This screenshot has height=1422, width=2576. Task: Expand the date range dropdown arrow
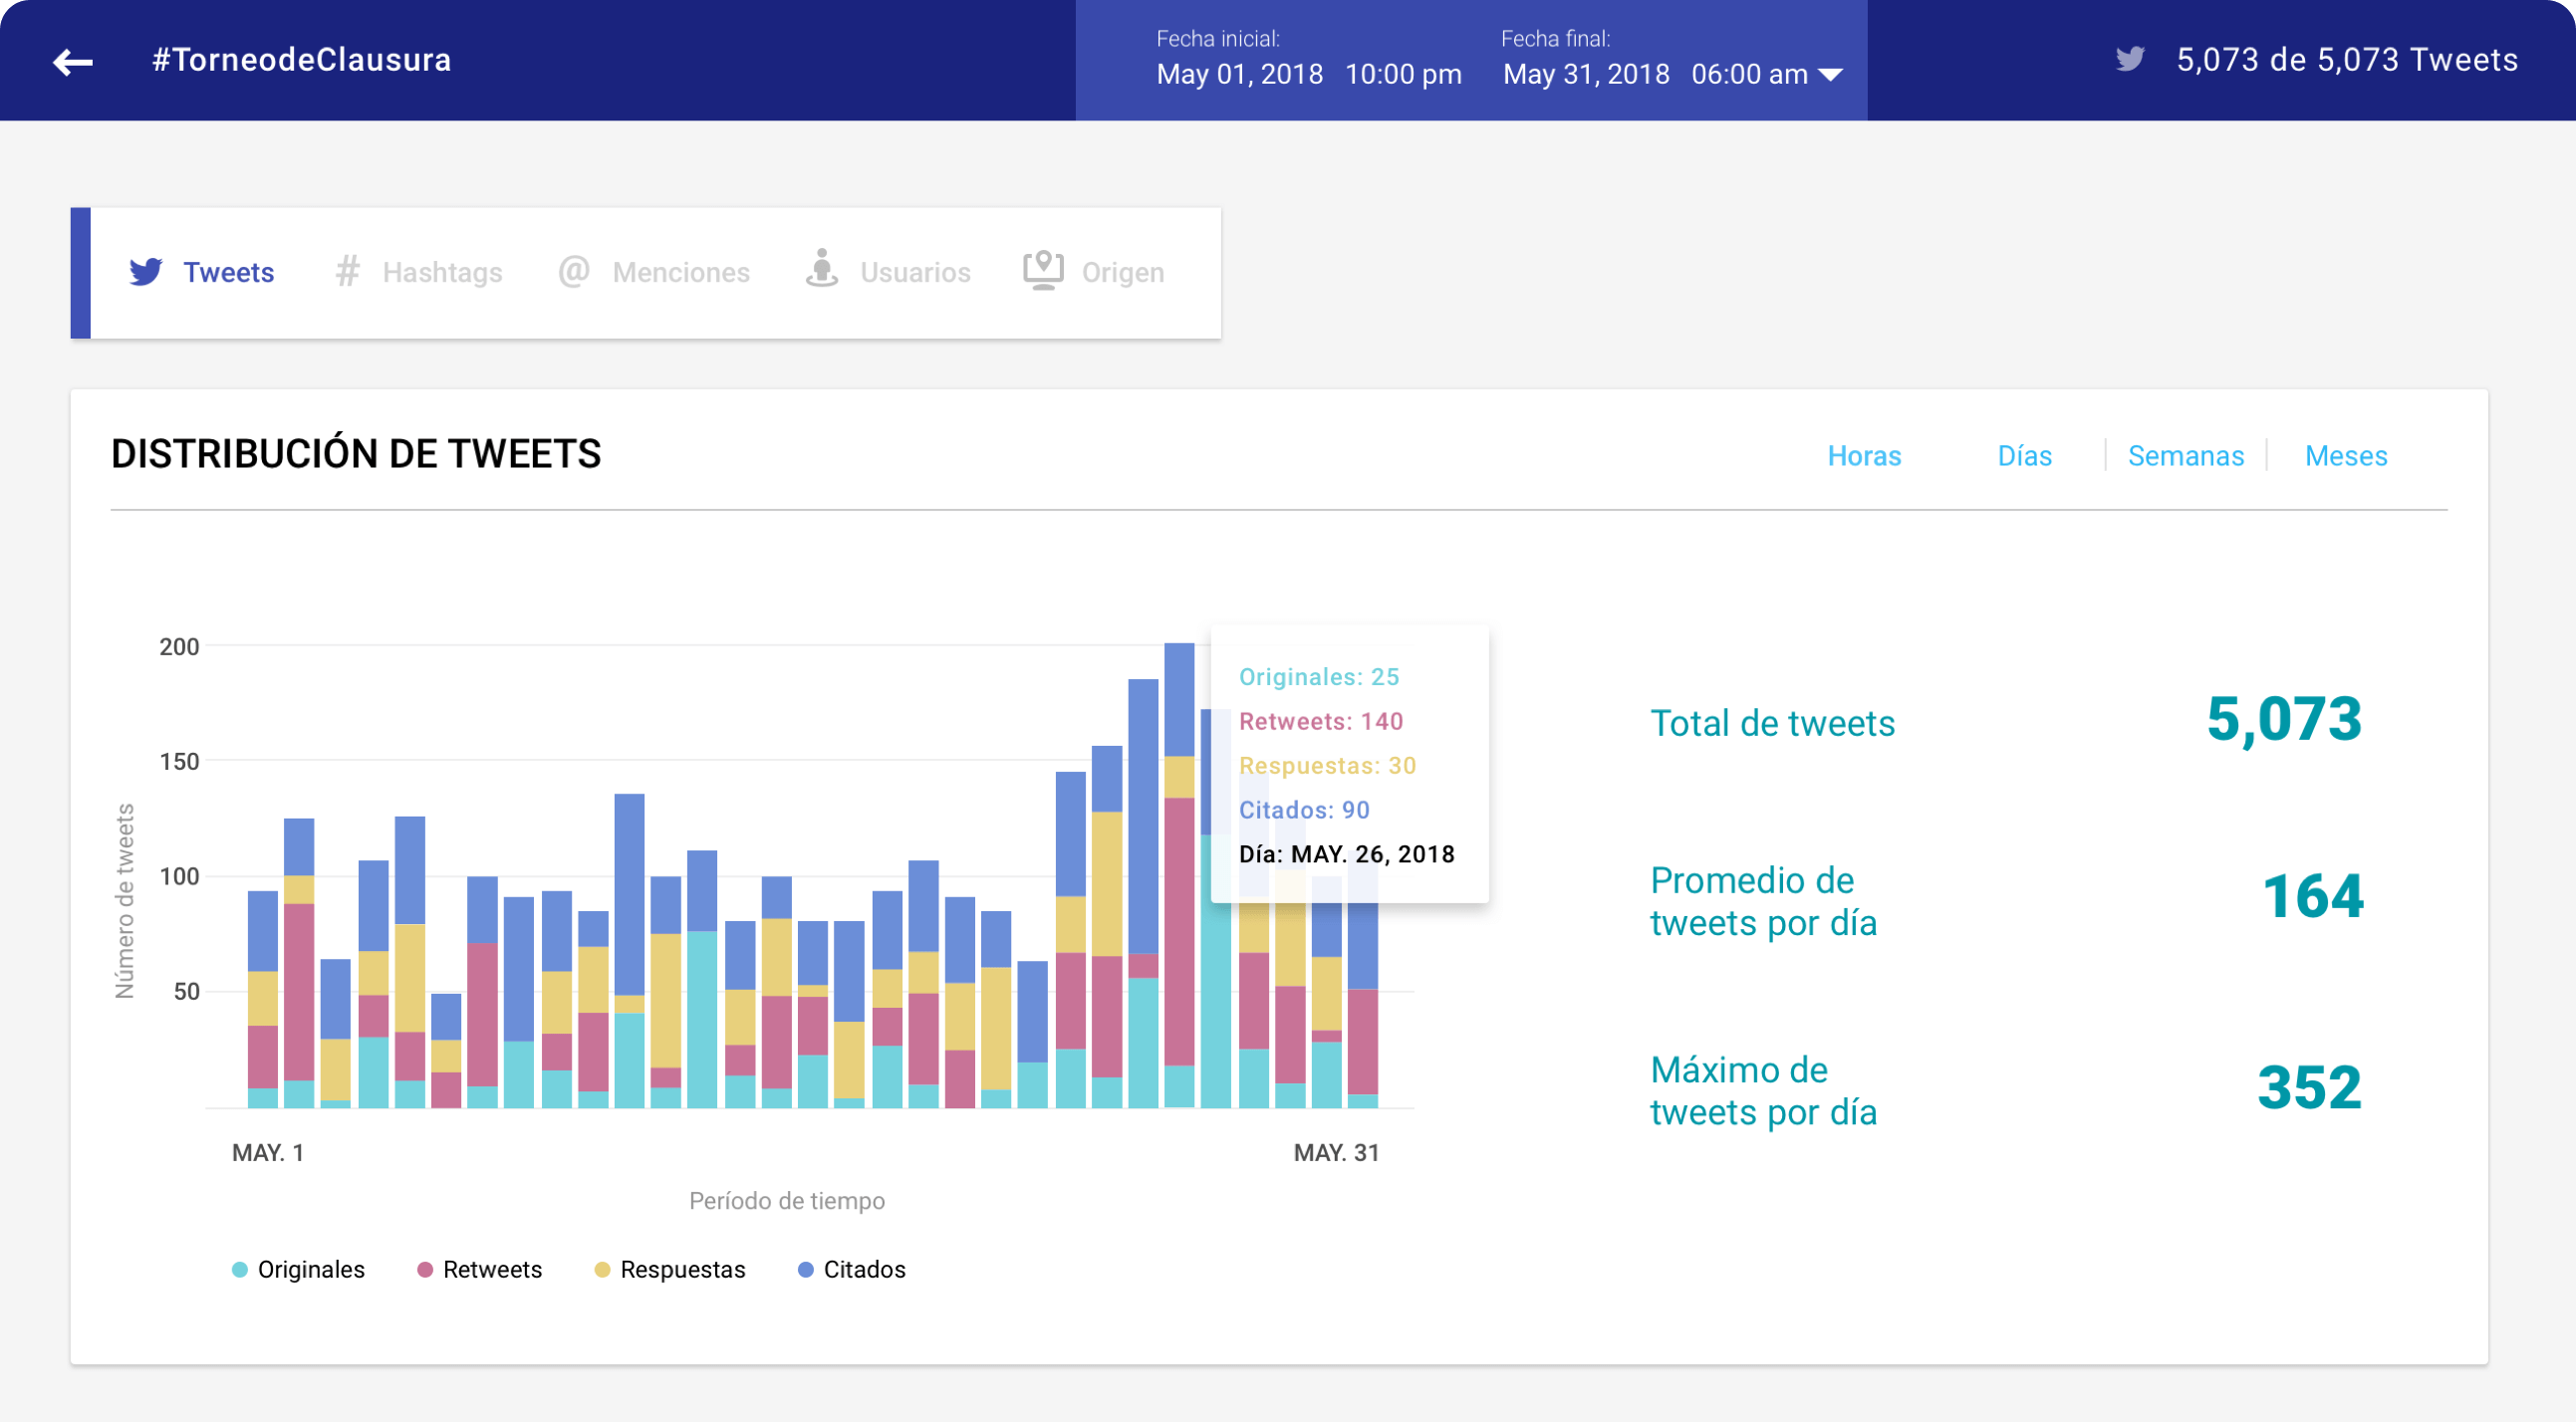click(1830, 75)
